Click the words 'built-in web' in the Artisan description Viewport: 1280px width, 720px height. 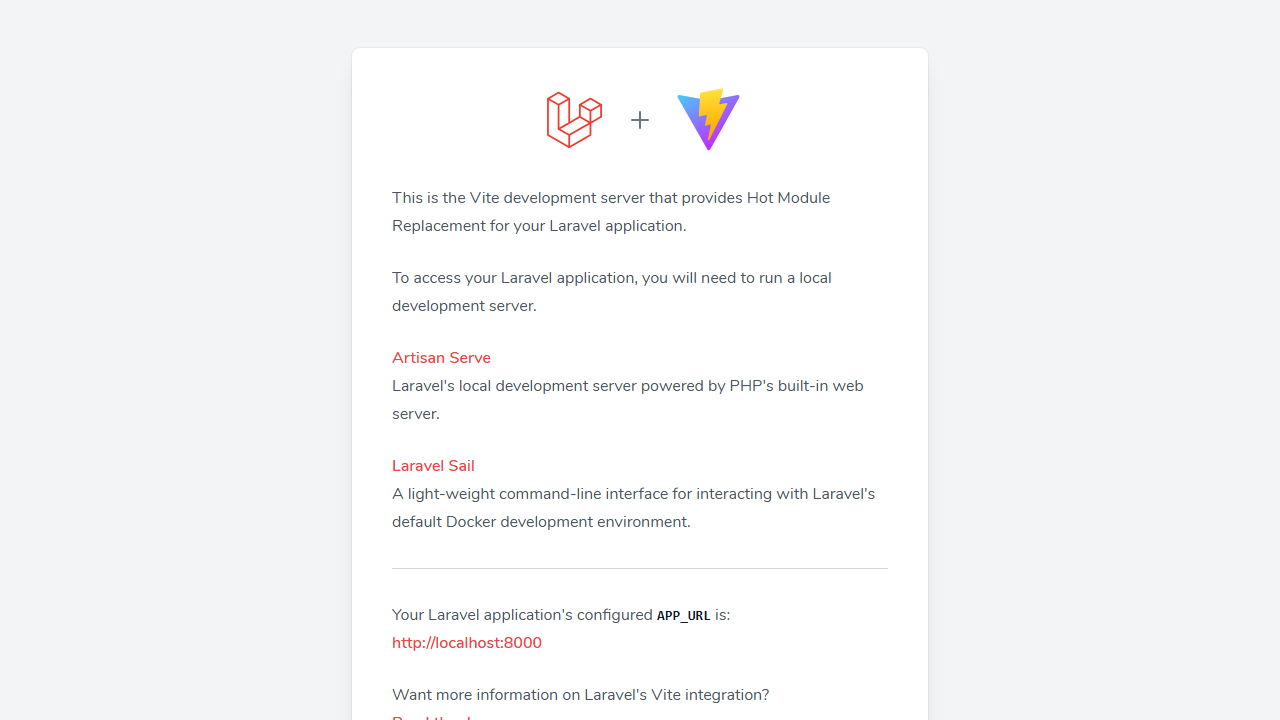(x=821, y=386)
